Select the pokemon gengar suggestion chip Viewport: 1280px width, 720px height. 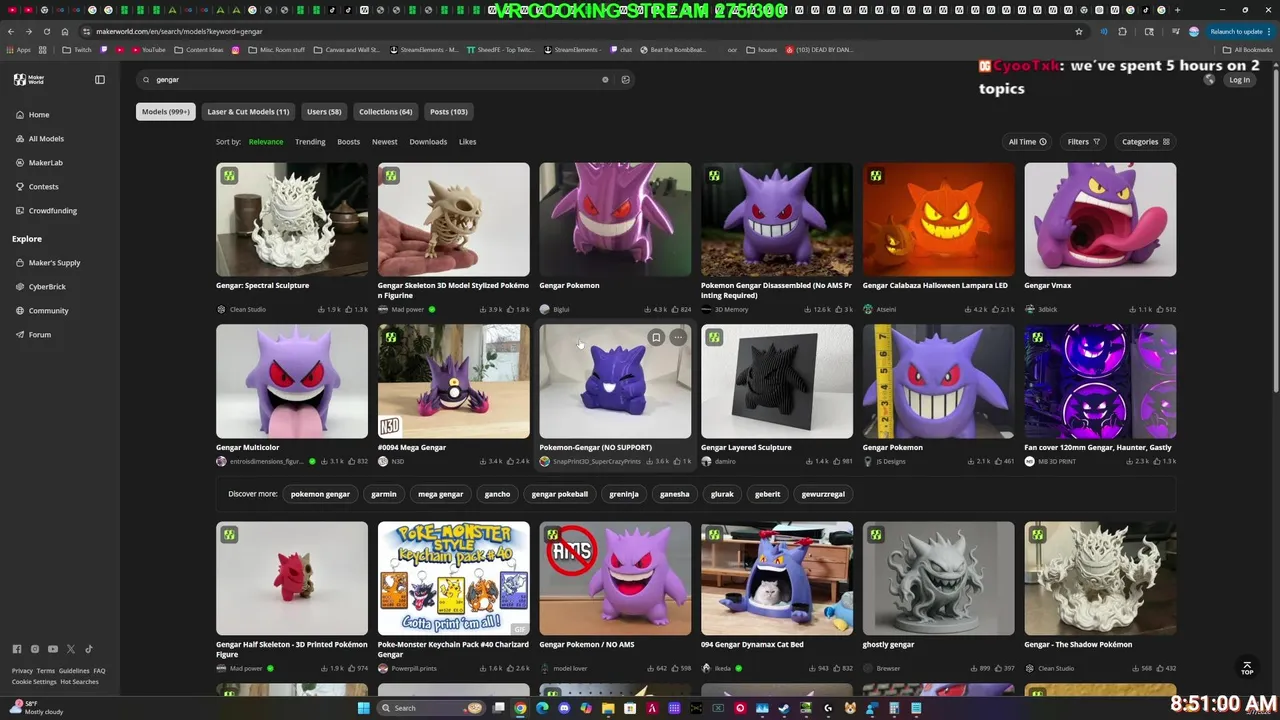point(320,494)
